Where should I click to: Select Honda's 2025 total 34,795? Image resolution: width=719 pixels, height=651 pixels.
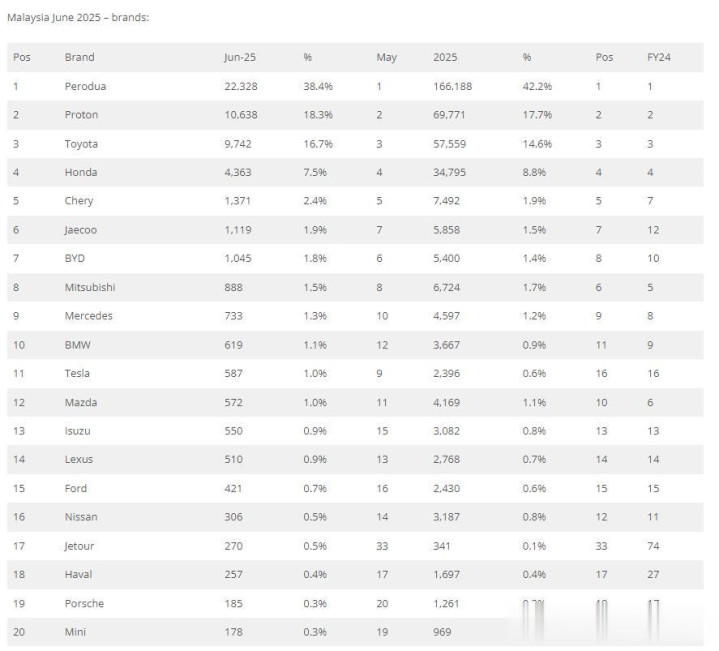click(449, 172)
